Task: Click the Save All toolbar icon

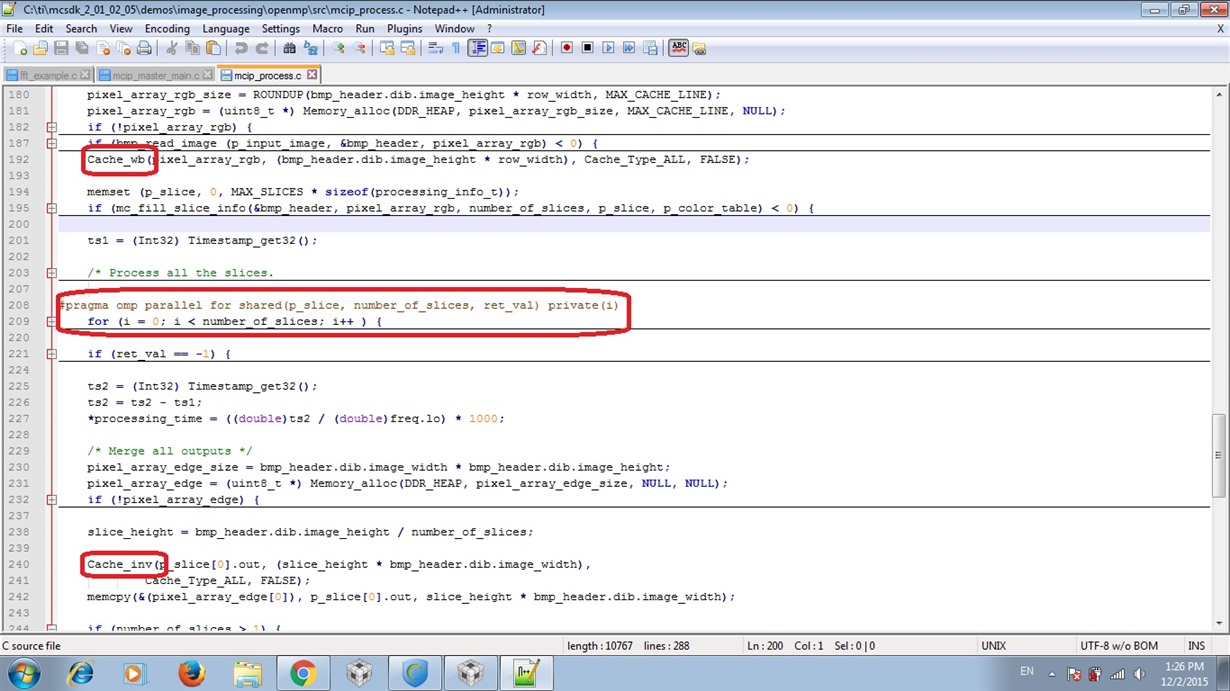Action: pyautogui.click(x=82, y=48)
